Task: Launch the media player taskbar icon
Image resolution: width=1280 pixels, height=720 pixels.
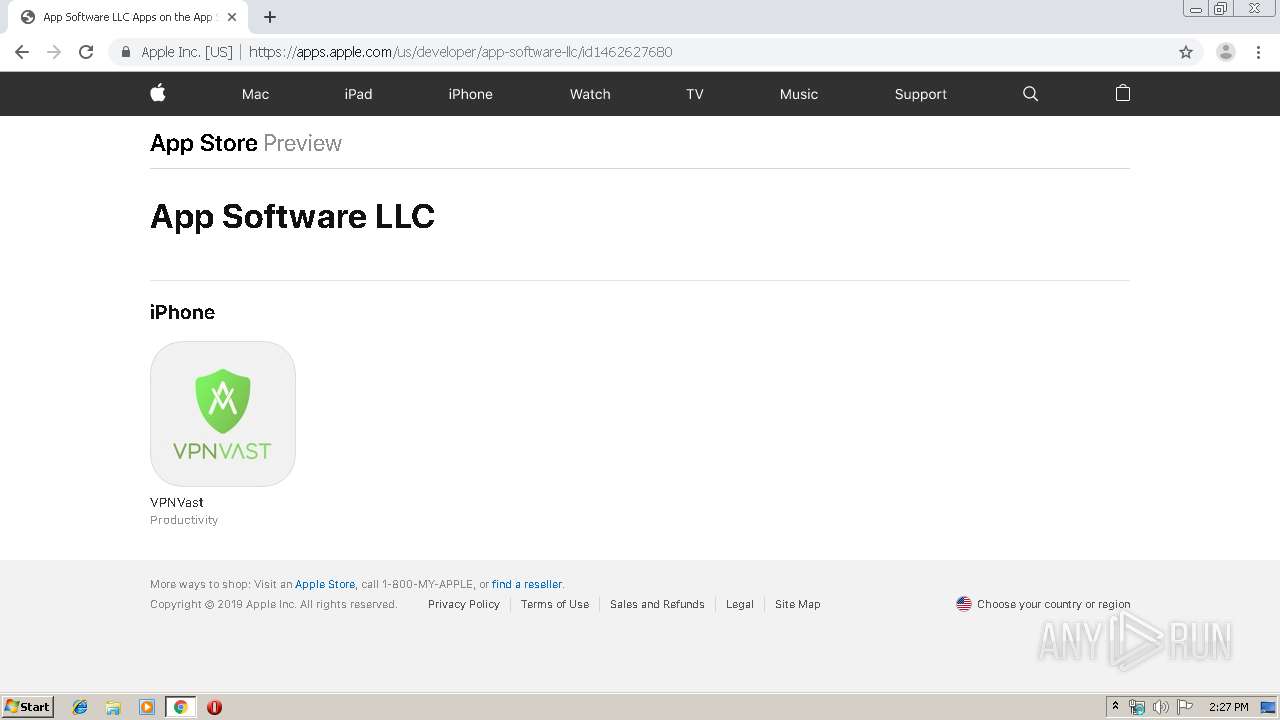Action: [147, 707]
